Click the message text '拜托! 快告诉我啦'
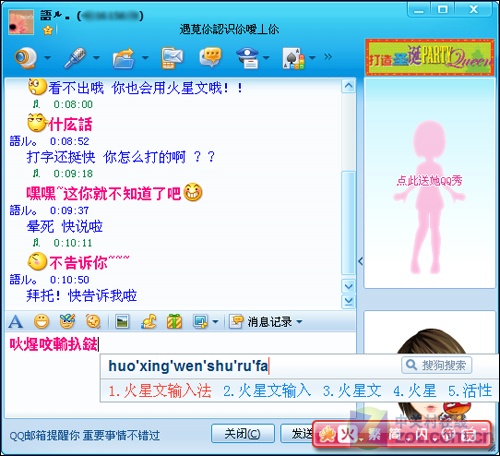 (x=82, y=296)
